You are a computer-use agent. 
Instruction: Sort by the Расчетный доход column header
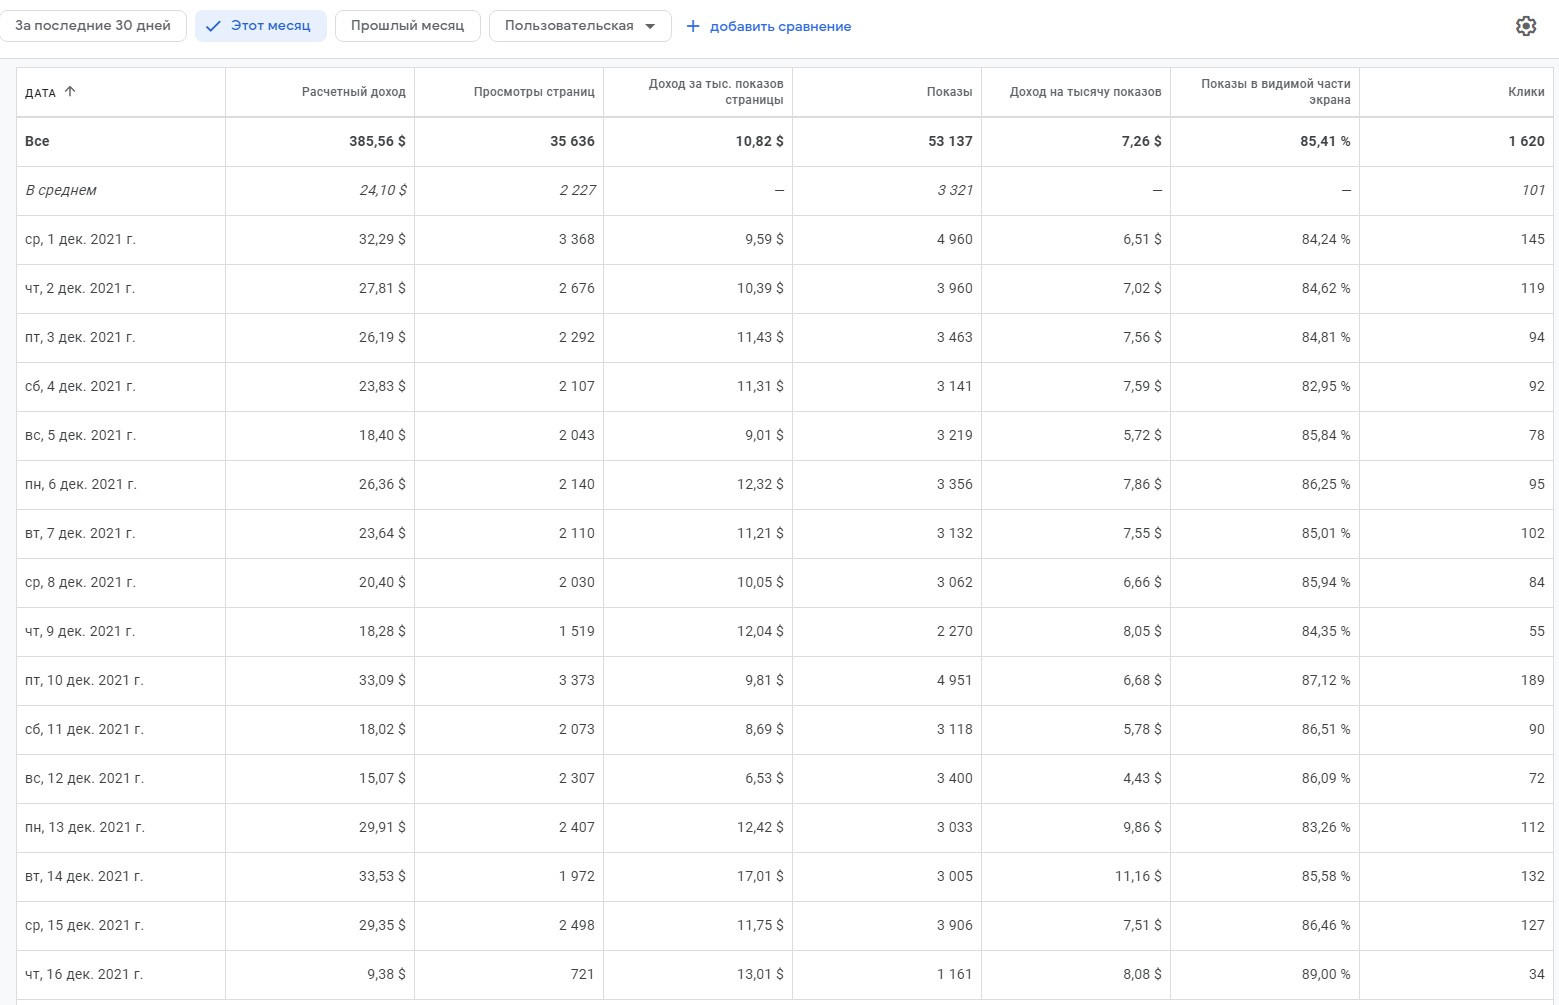point(353,92)
